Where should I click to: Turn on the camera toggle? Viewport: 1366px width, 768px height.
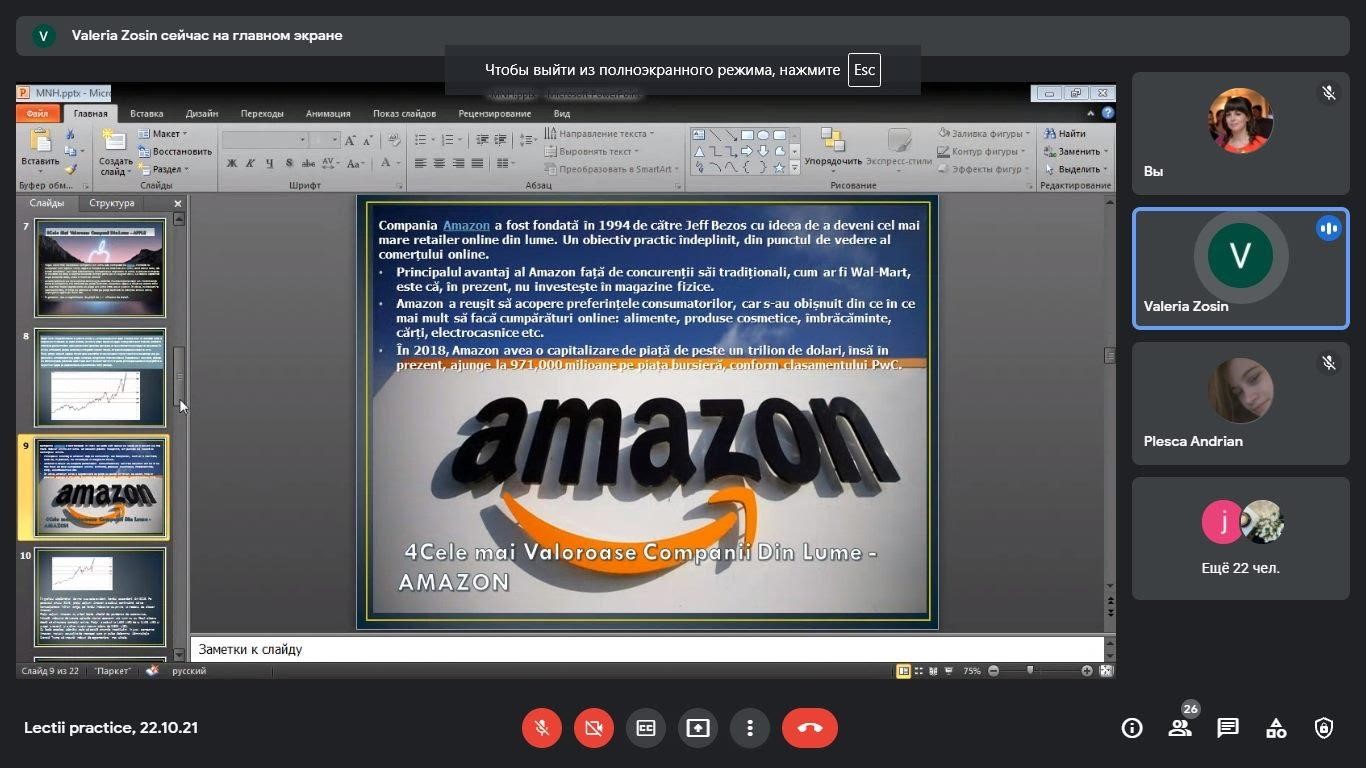(594, 728)
